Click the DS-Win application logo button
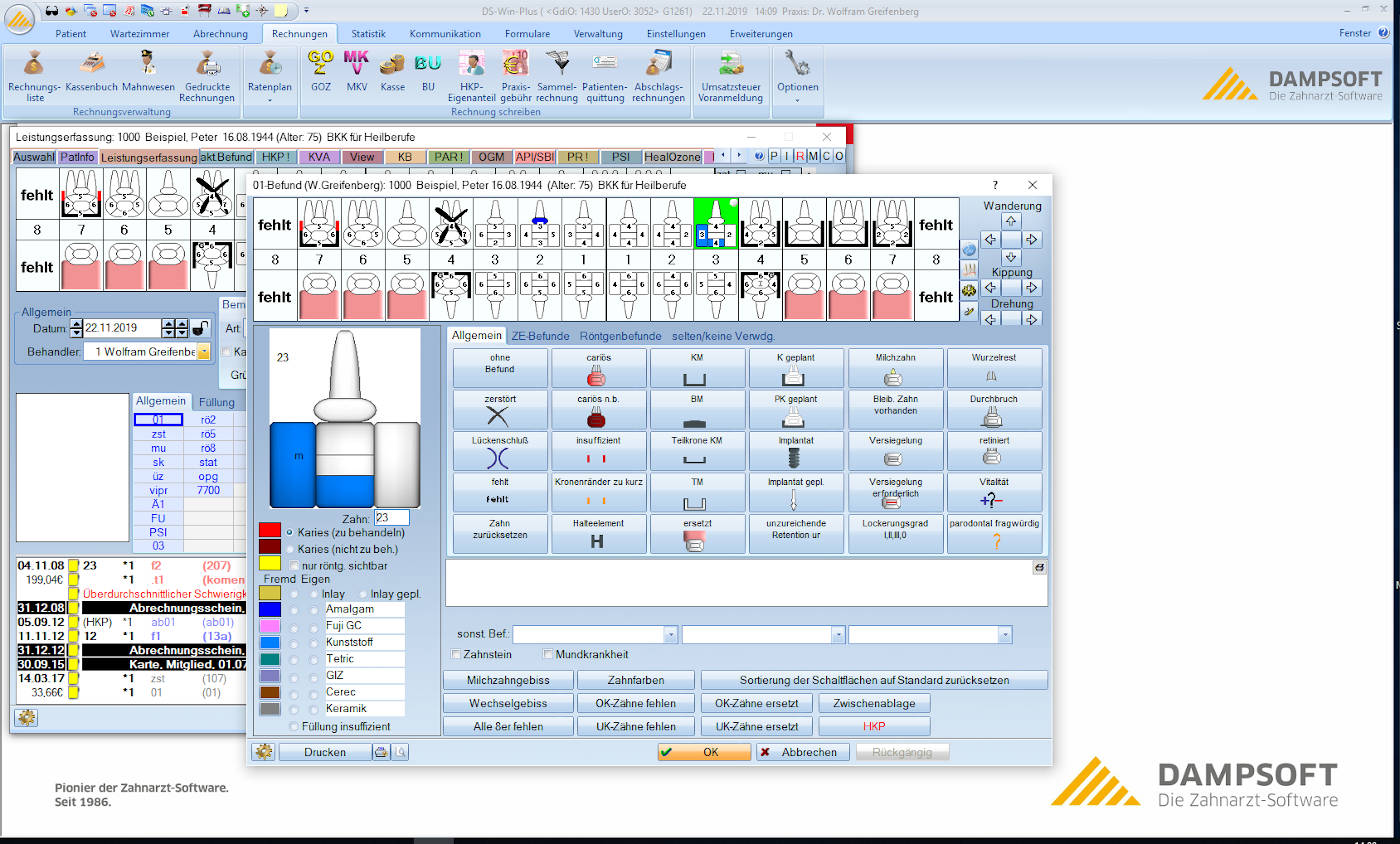 click(21, 20)
